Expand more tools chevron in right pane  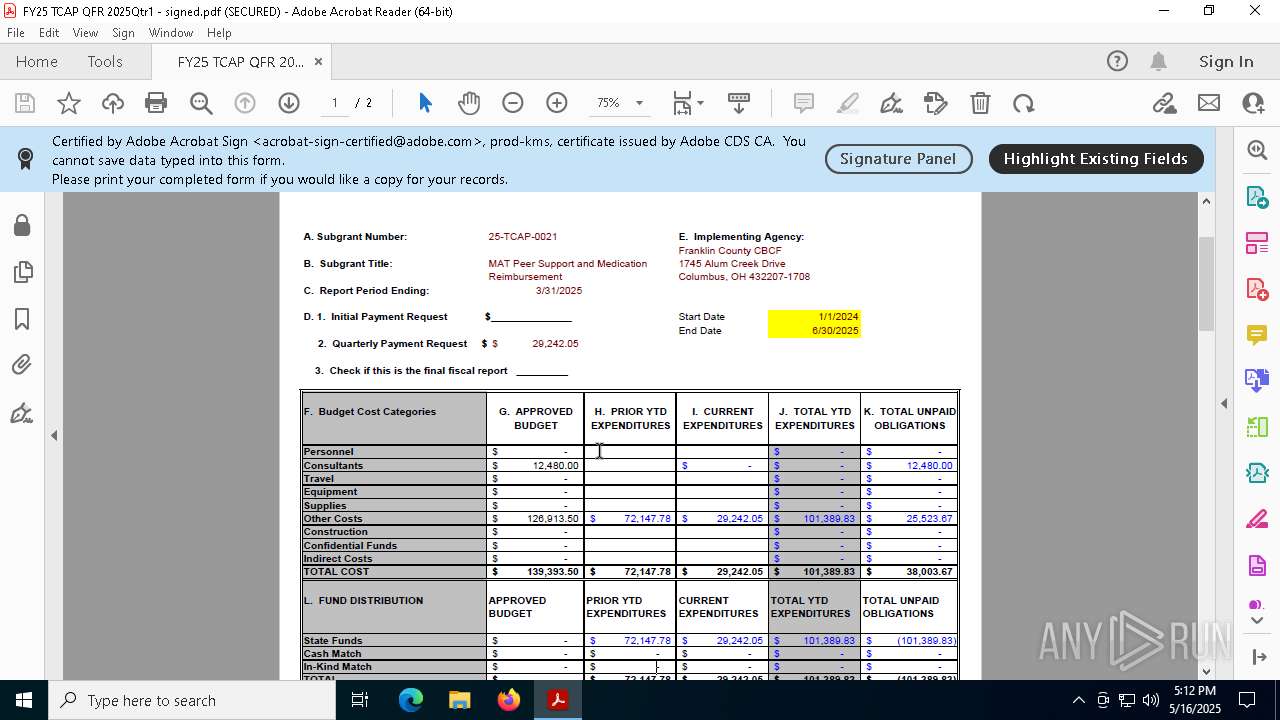tap(1257, 621)
